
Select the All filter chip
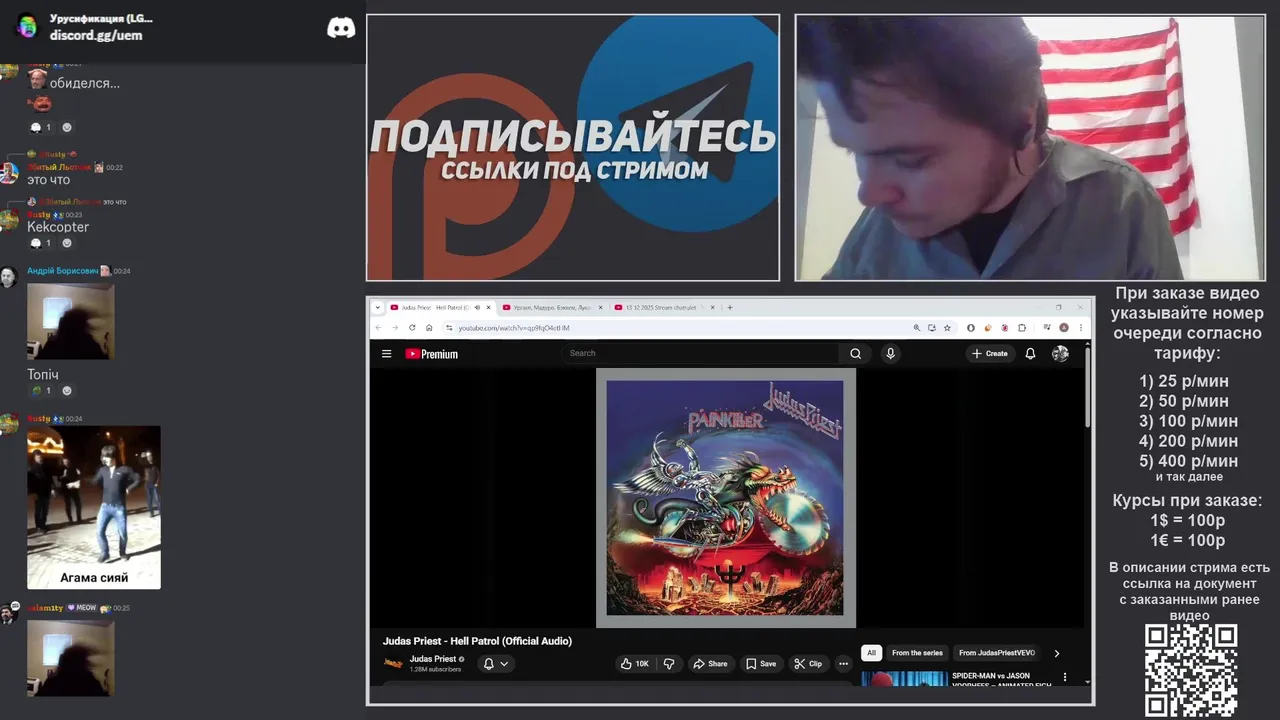click(x=871, y=653)
